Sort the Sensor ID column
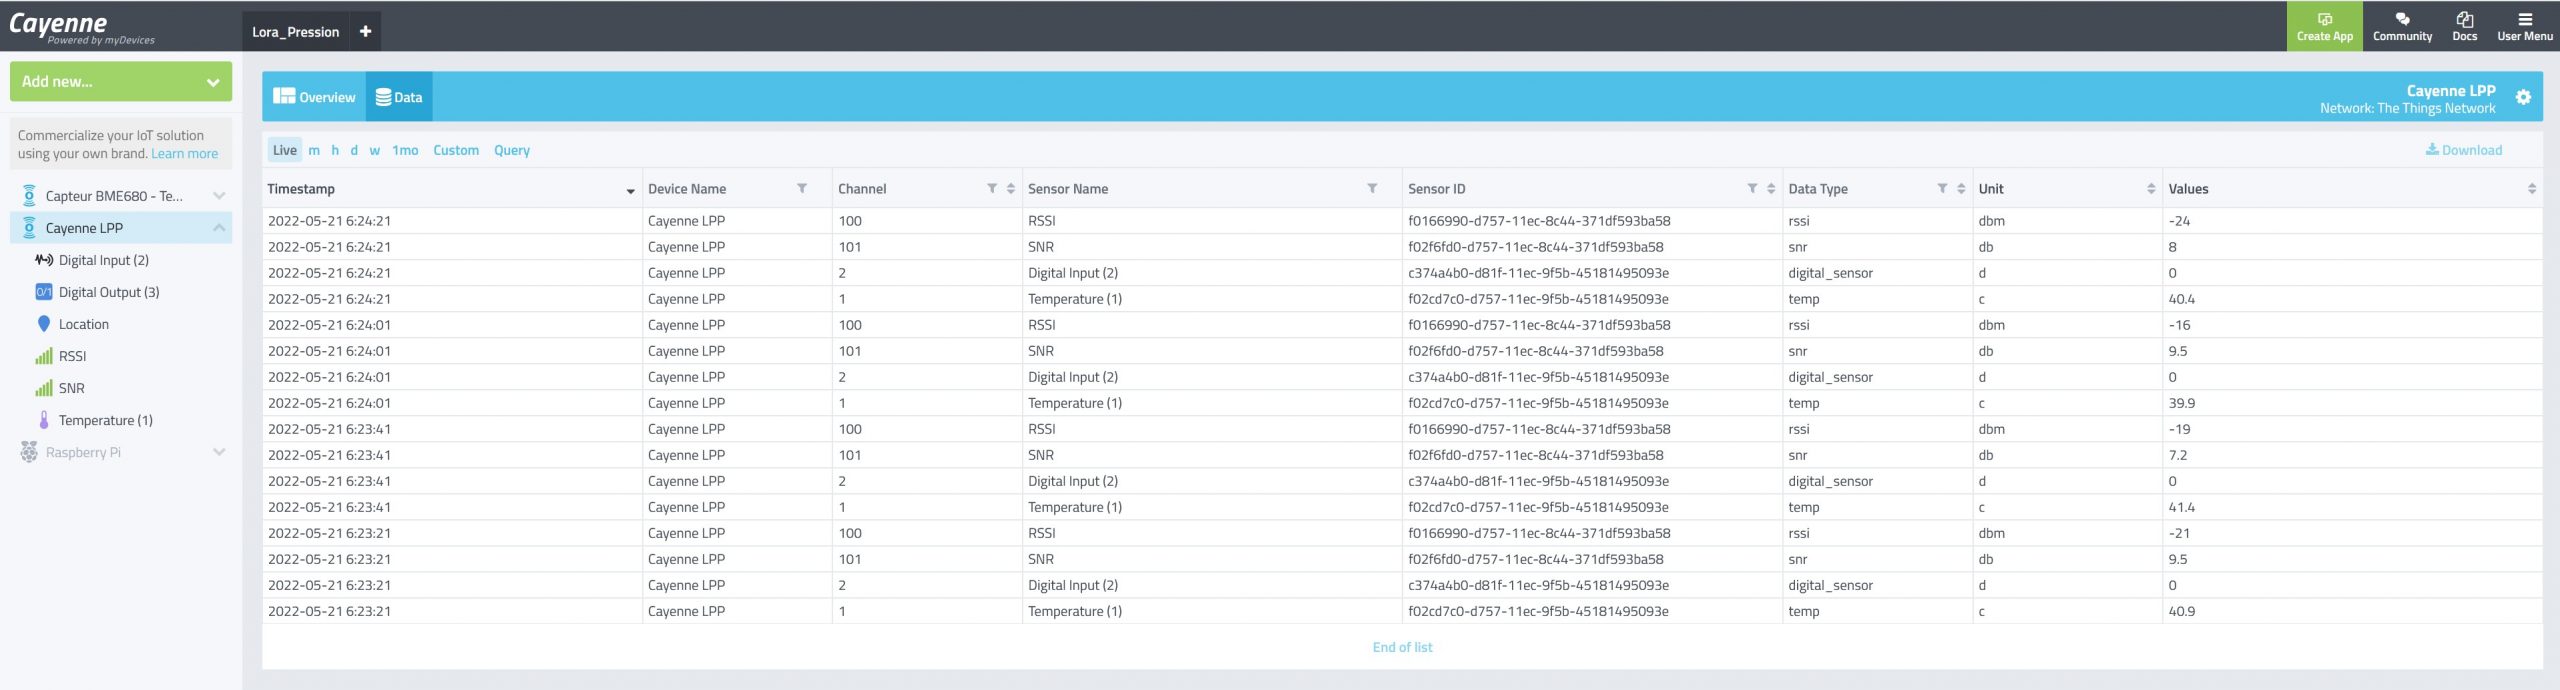Image resolution: width=2560 pixels, height=690 pixels. click(1771, 189)
